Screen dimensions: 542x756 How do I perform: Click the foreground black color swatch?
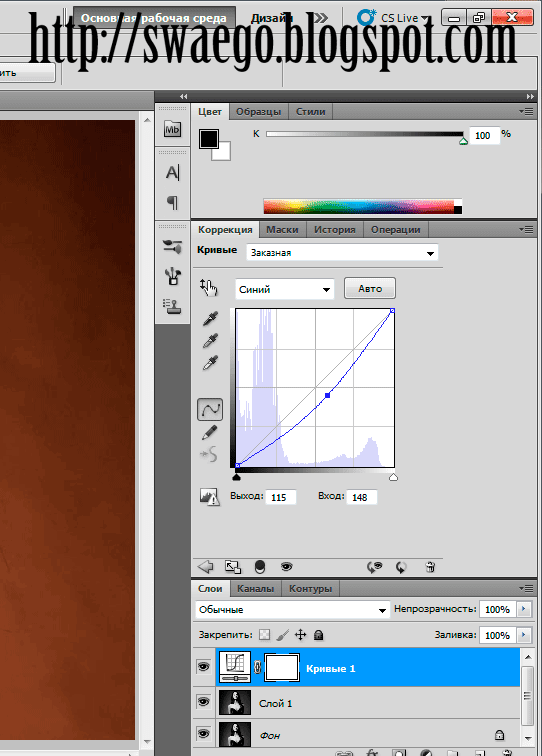click(x=208, y=138)
